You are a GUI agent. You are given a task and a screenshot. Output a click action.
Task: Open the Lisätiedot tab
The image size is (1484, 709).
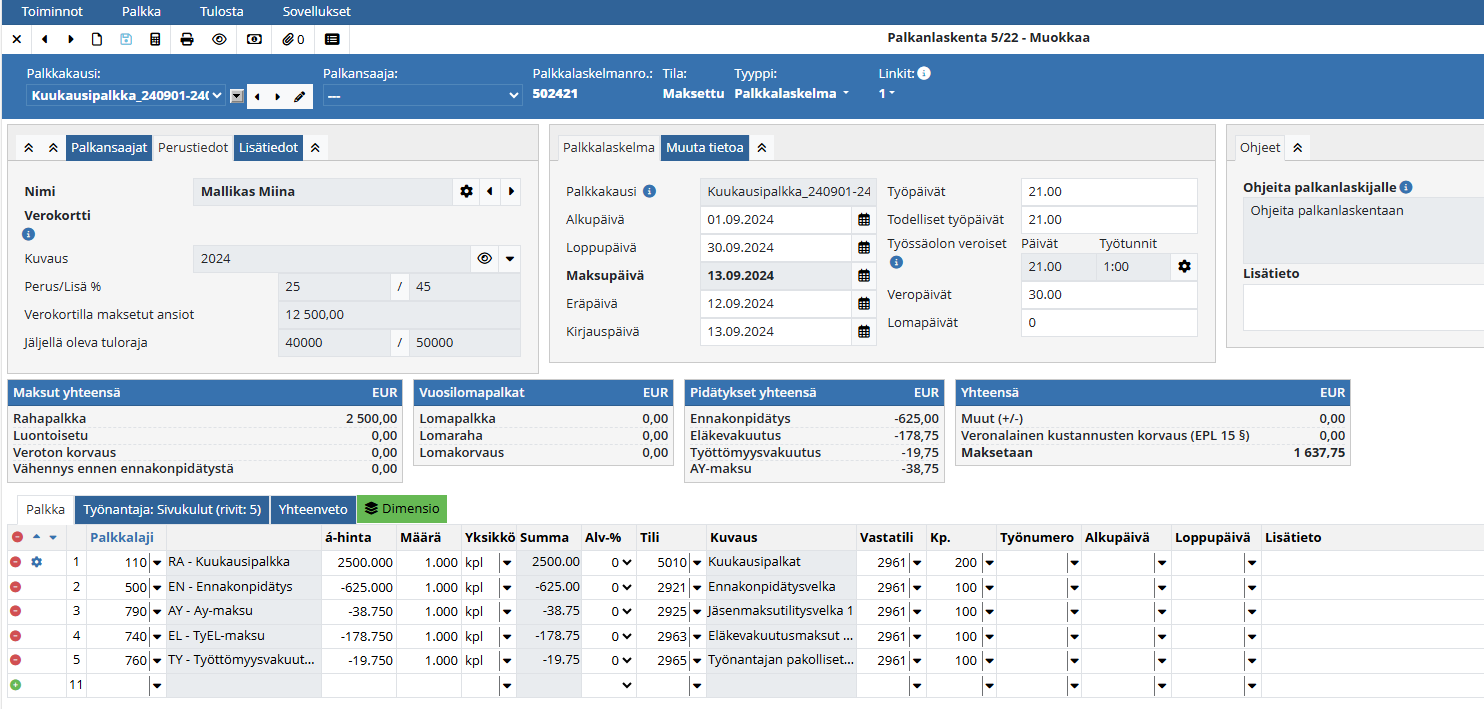[x=268, y=147]
